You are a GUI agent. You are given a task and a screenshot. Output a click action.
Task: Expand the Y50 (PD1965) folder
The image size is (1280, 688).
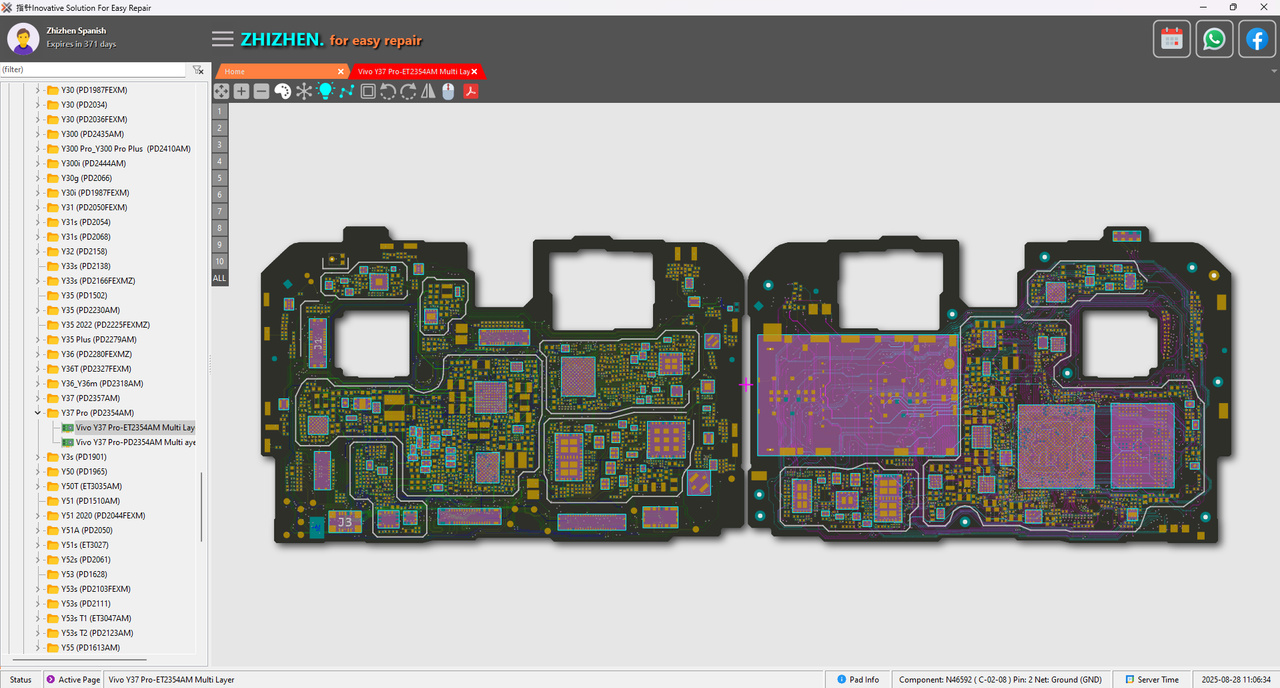pyautogui.click(x=38, y=471)
